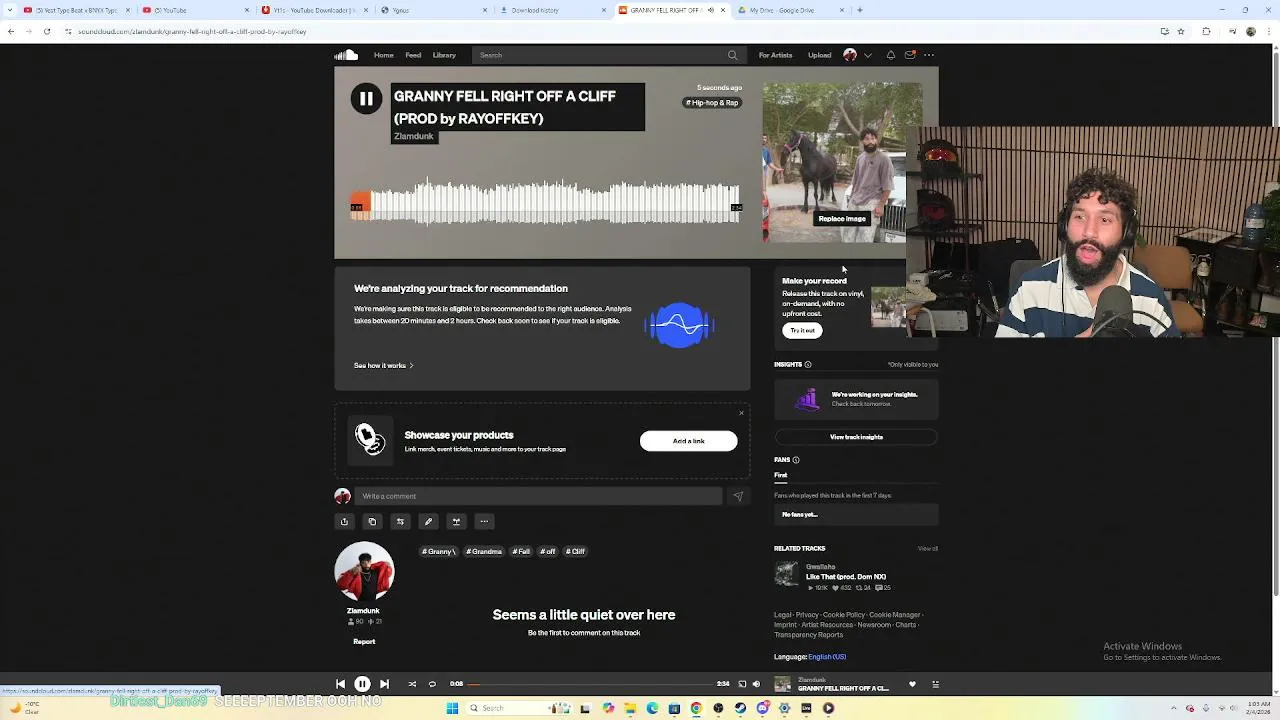Toggle shuffle in bottom player
Image resolution: width=1280 pixels, height=720 pixels.
[412, 684]
